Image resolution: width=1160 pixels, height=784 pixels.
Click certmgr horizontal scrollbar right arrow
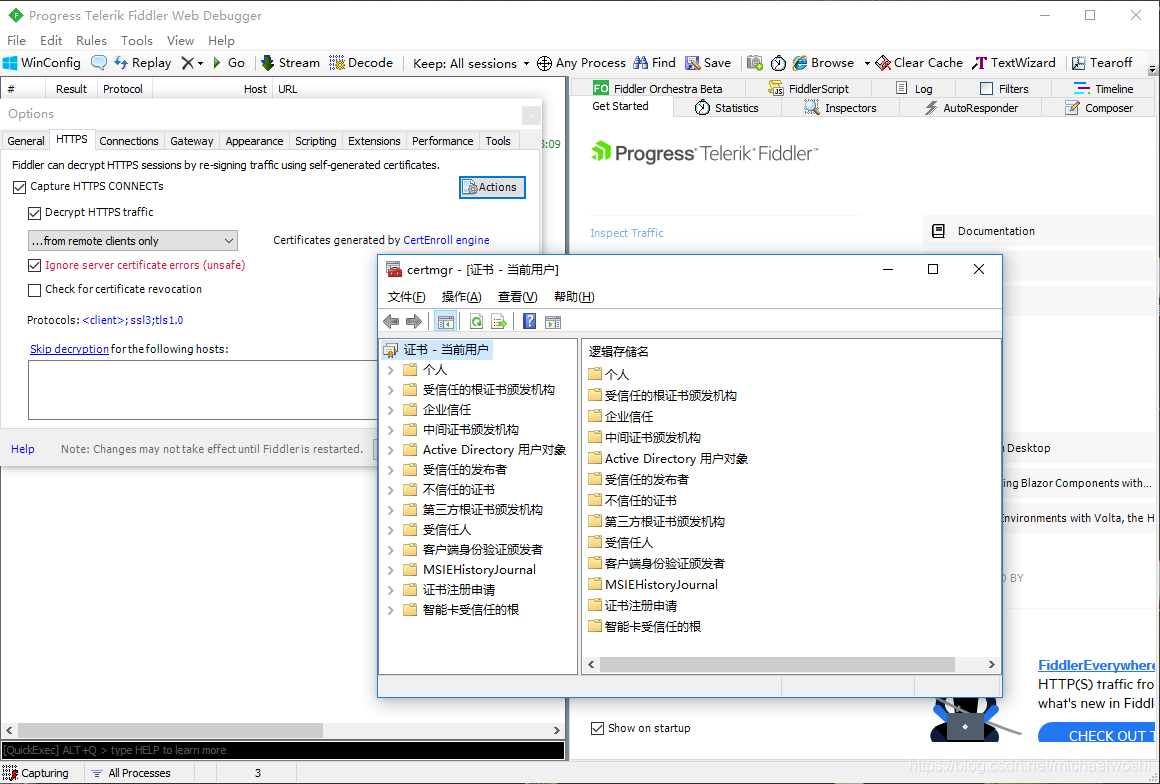click(992, 665)
